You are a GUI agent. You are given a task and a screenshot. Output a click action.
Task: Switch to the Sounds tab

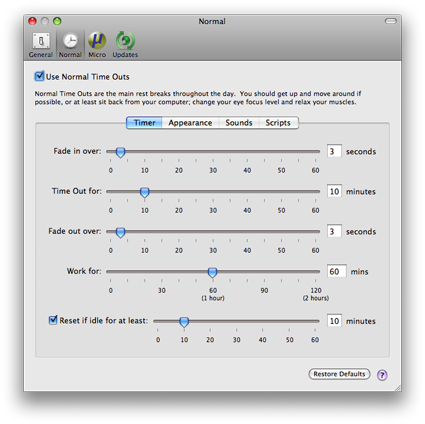coord(239,123)
